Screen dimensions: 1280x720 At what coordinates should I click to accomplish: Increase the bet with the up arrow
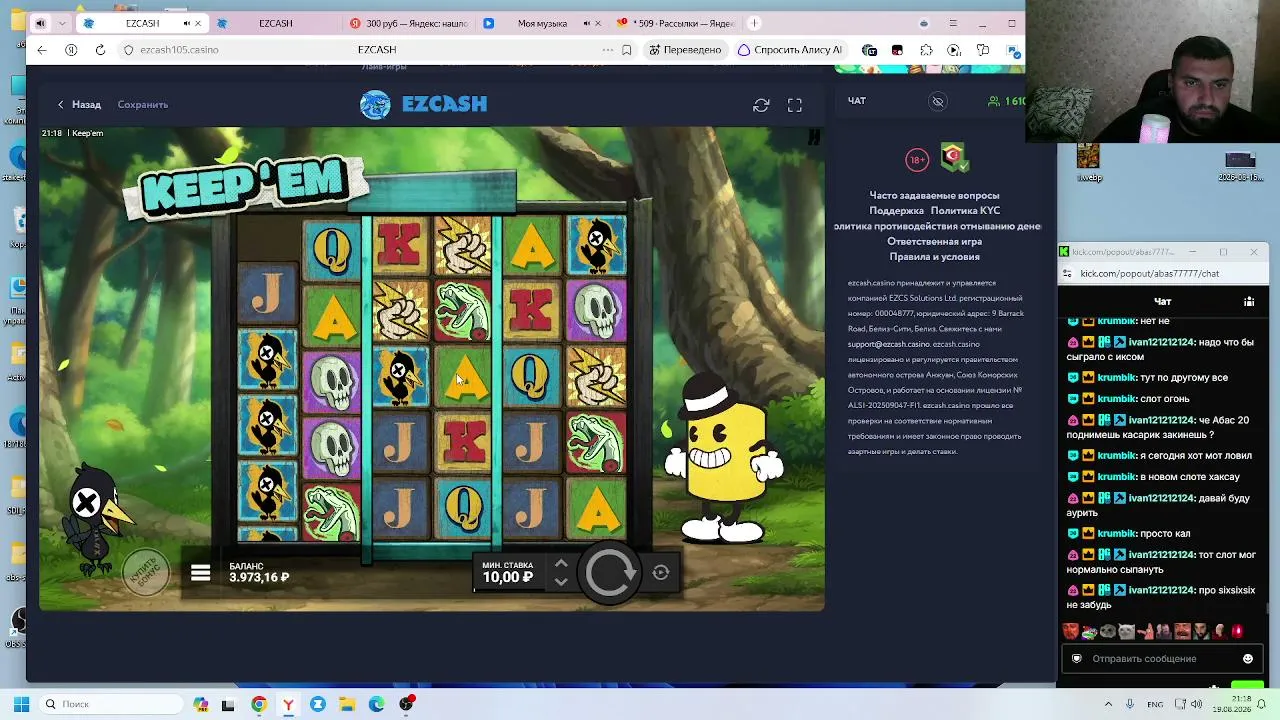(x=561, y=564)
